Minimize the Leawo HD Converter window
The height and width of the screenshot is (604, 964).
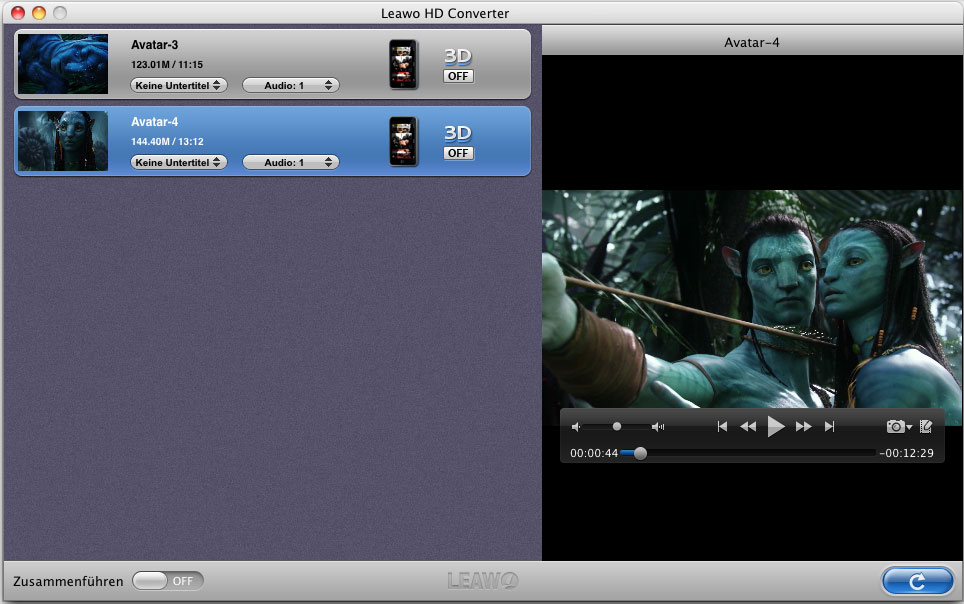[39, 12]
